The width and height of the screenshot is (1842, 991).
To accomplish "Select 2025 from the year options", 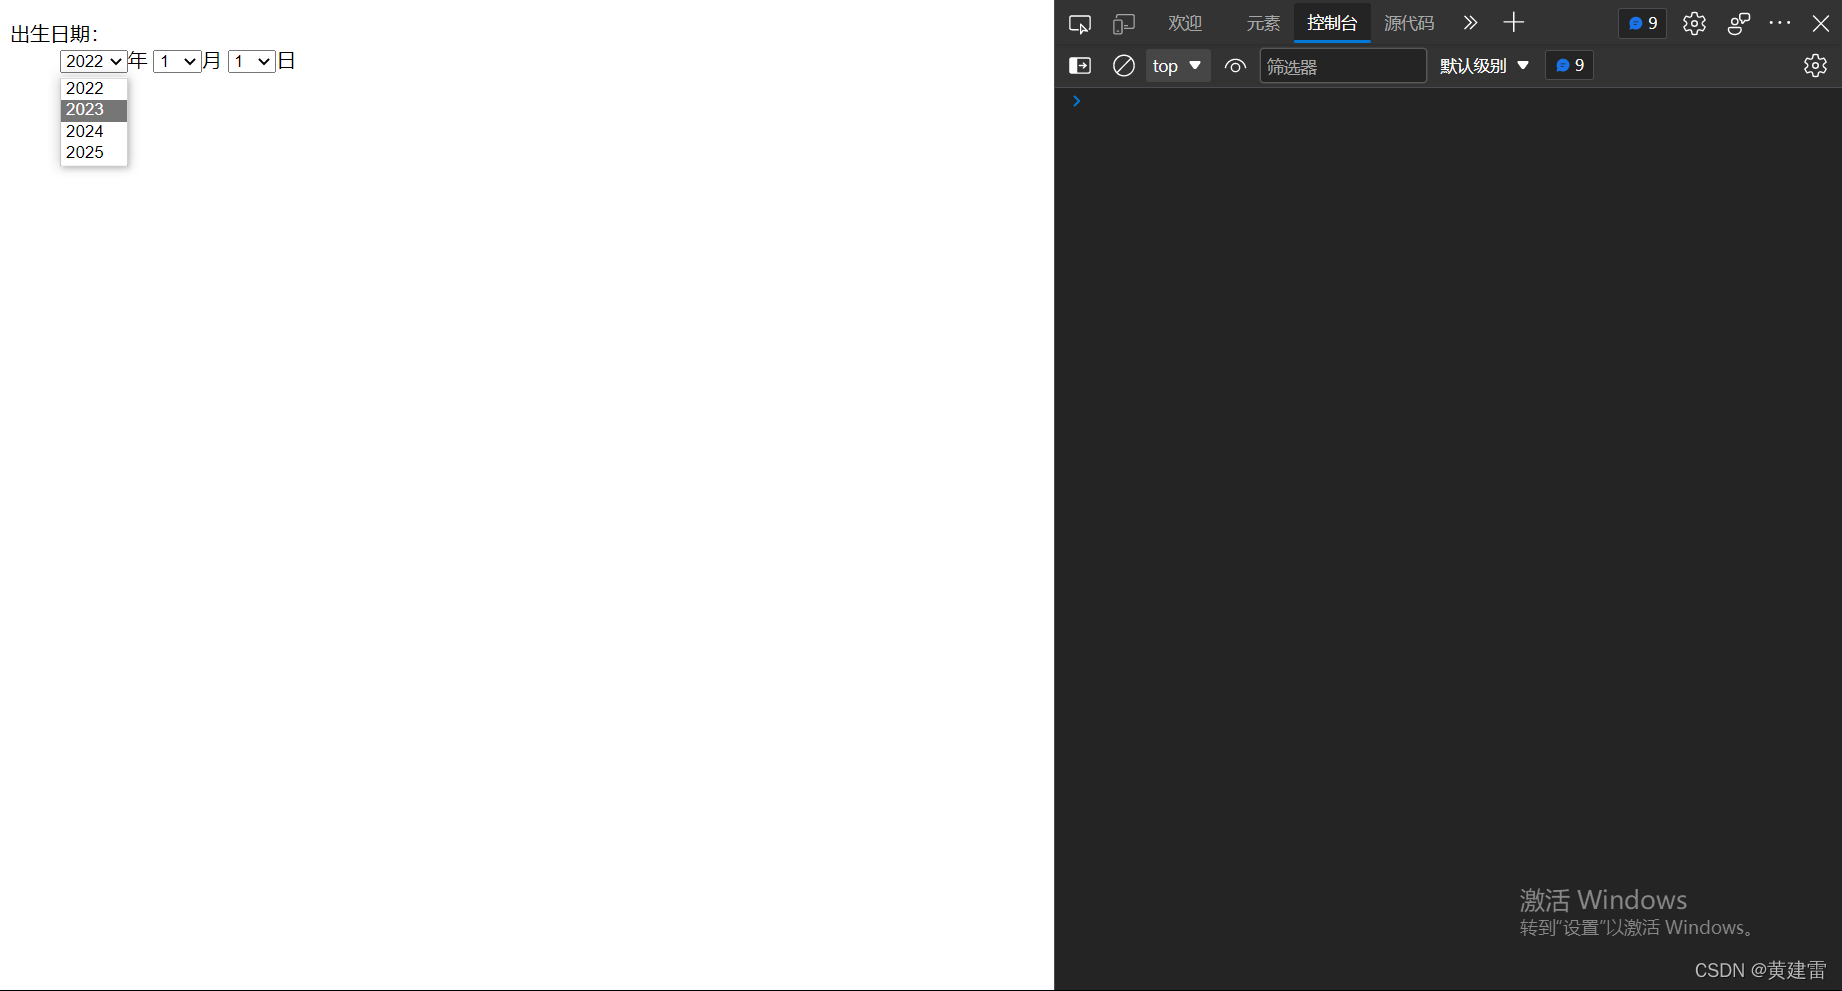I will click(84, 152).
